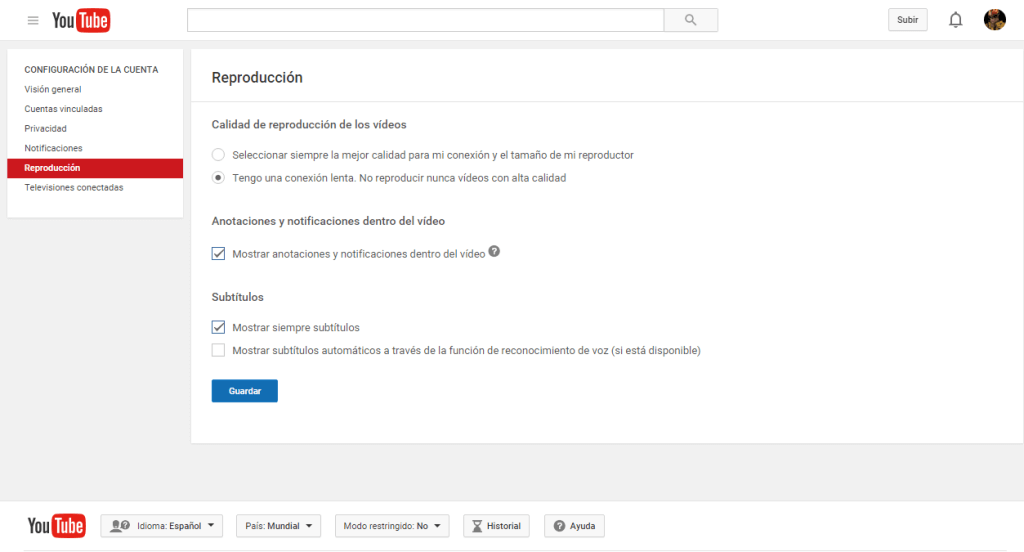1024x552 pixels.
Task: Click the Ayuda button in footer
Action: 574,526
